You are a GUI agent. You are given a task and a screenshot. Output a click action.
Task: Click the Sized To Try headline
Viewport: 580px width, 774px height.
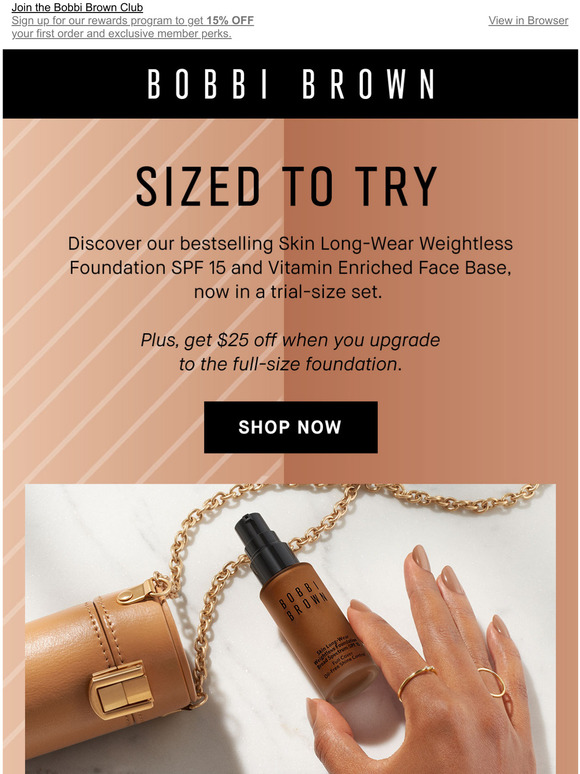287,186
